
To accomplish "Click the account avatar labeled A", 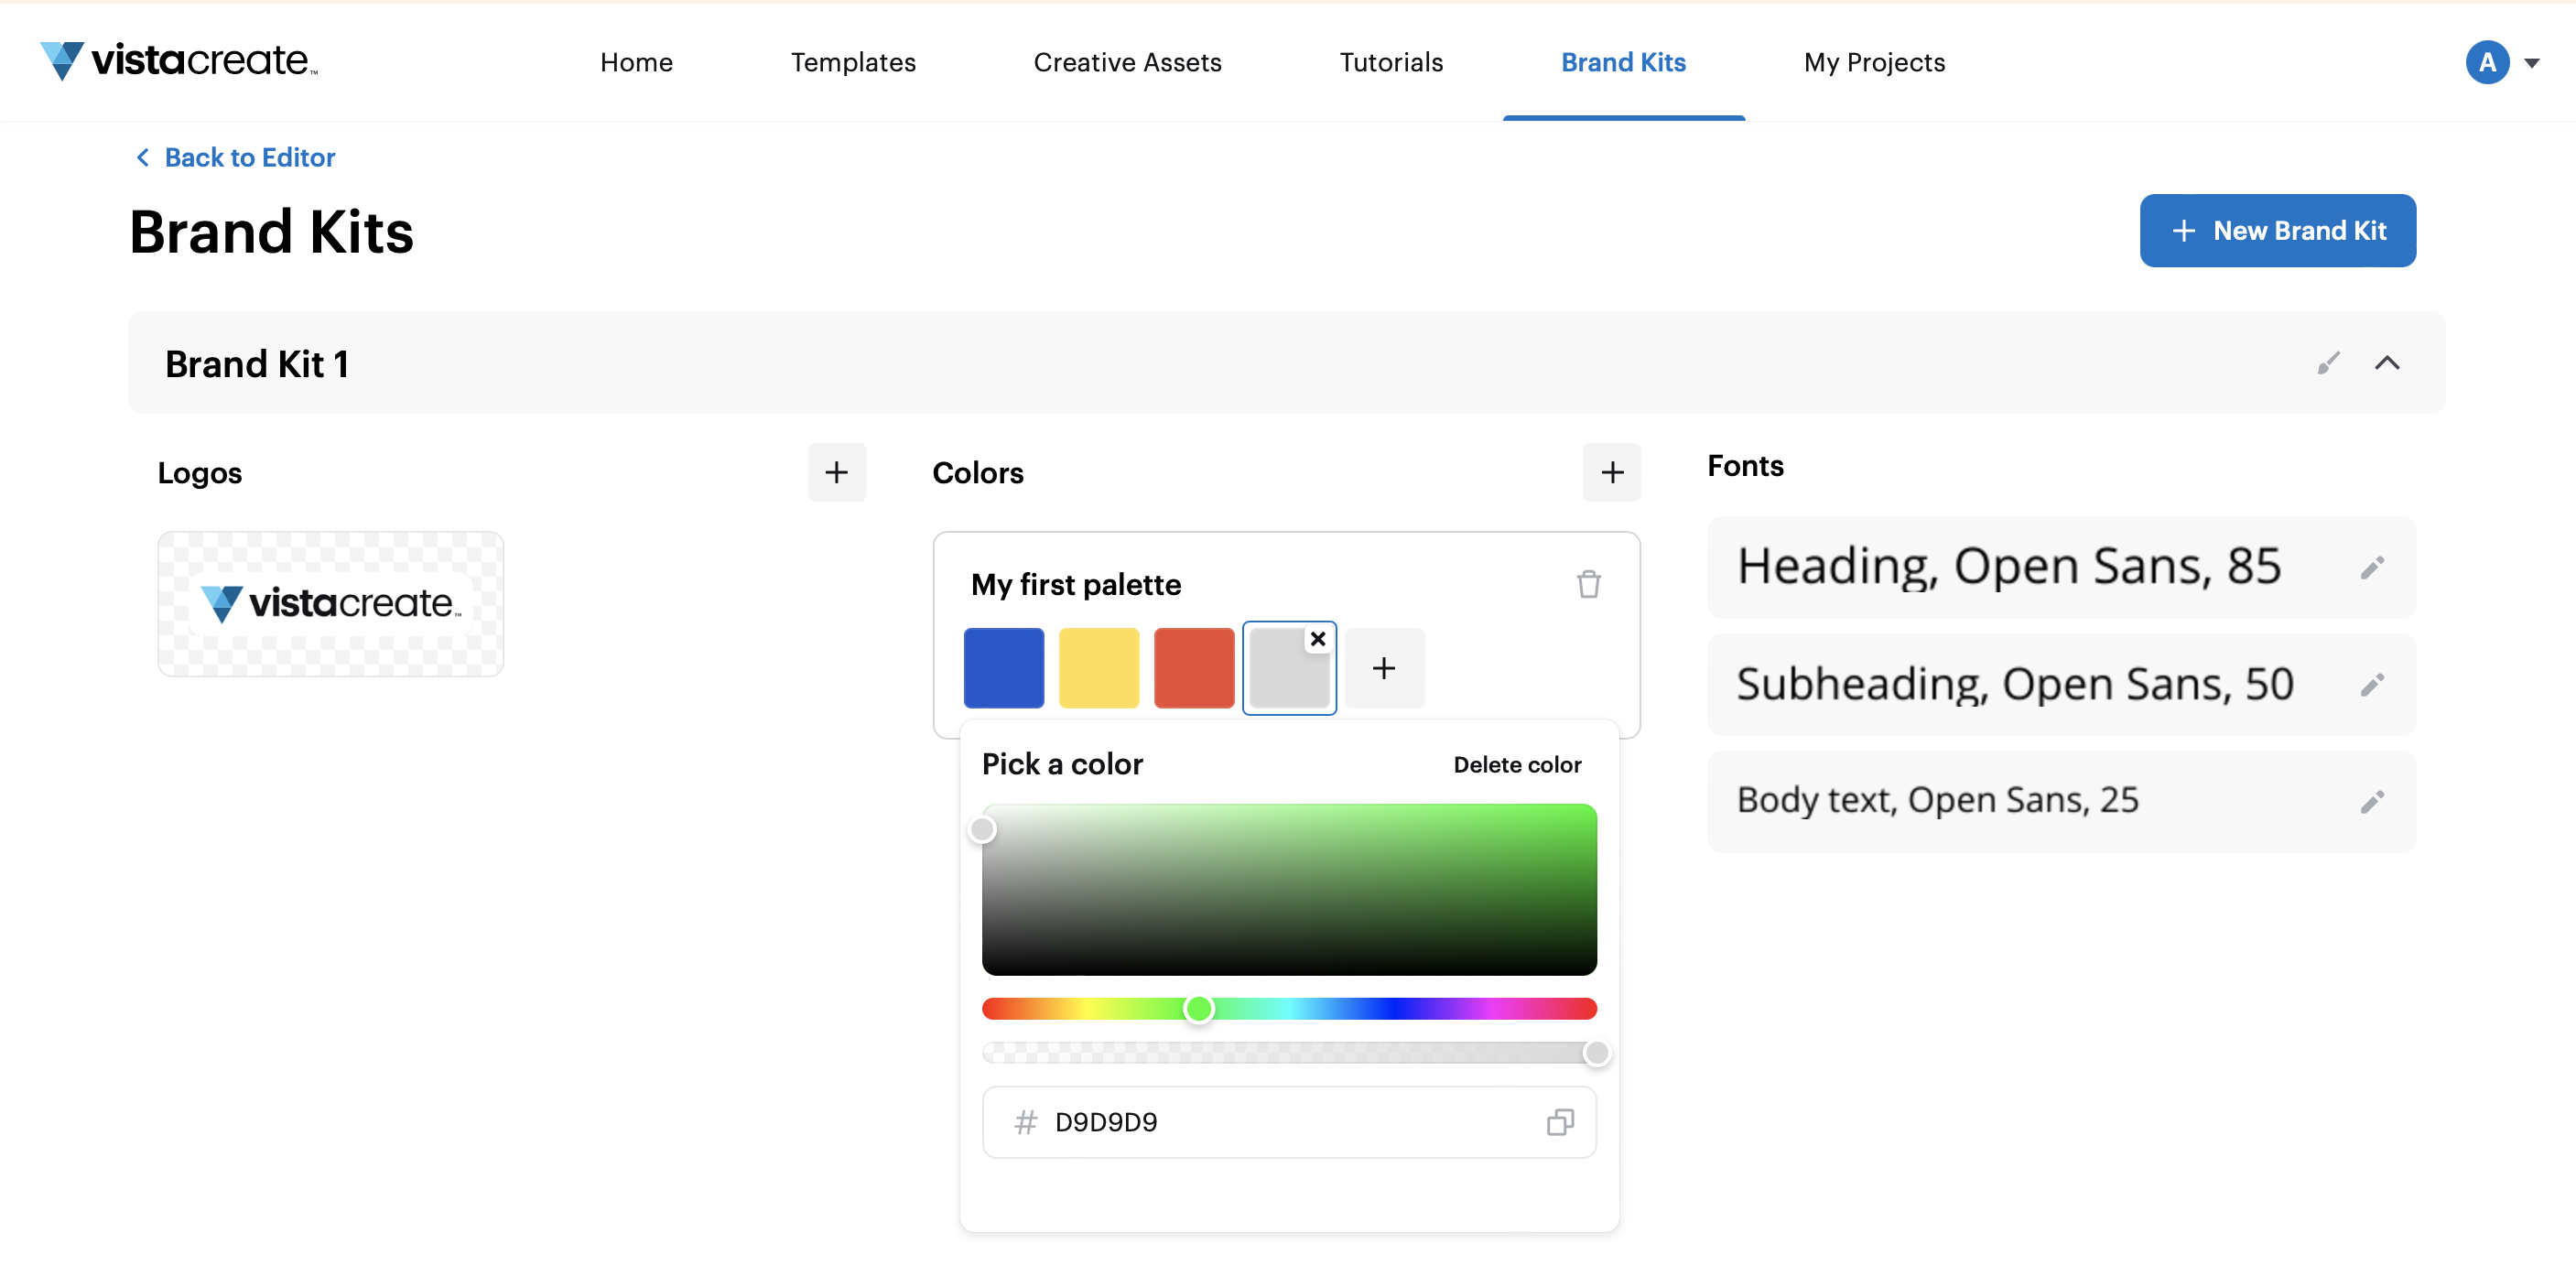I will point(2487,62).
